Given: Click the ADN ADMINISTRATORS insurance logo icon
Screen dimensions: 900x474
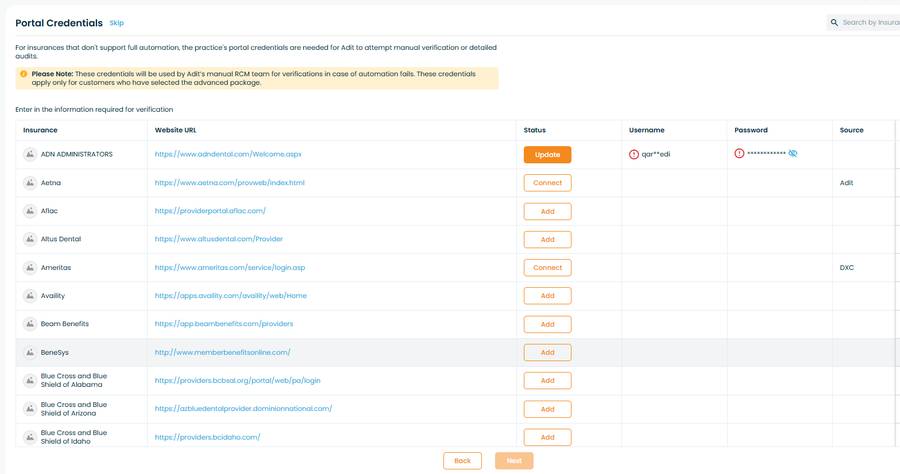Looking at the screenshot, I should point(30,154).
